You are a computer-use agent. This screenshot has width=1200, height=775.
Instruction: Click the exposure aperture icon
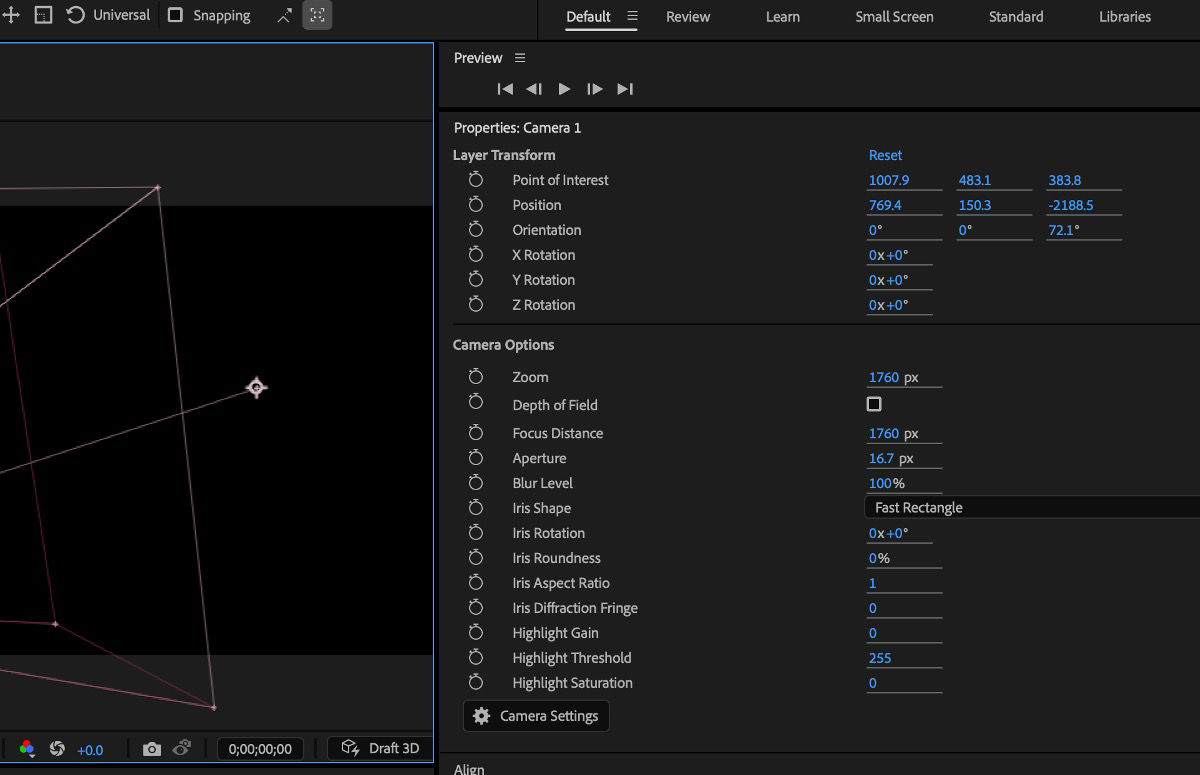point(58,748)
